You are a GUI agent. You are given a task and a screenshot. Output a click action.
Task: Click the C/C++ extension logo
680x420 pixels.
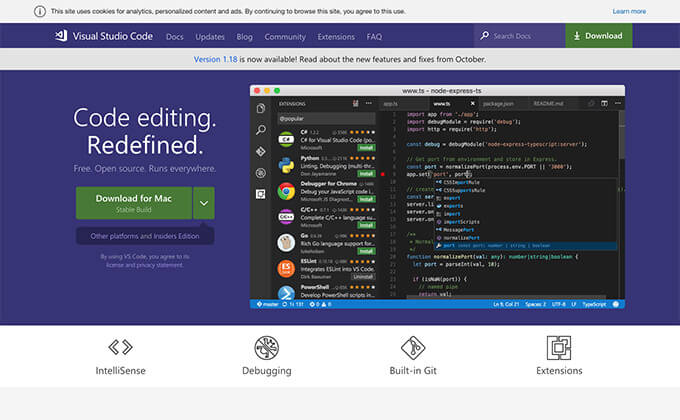pos(286,217)
